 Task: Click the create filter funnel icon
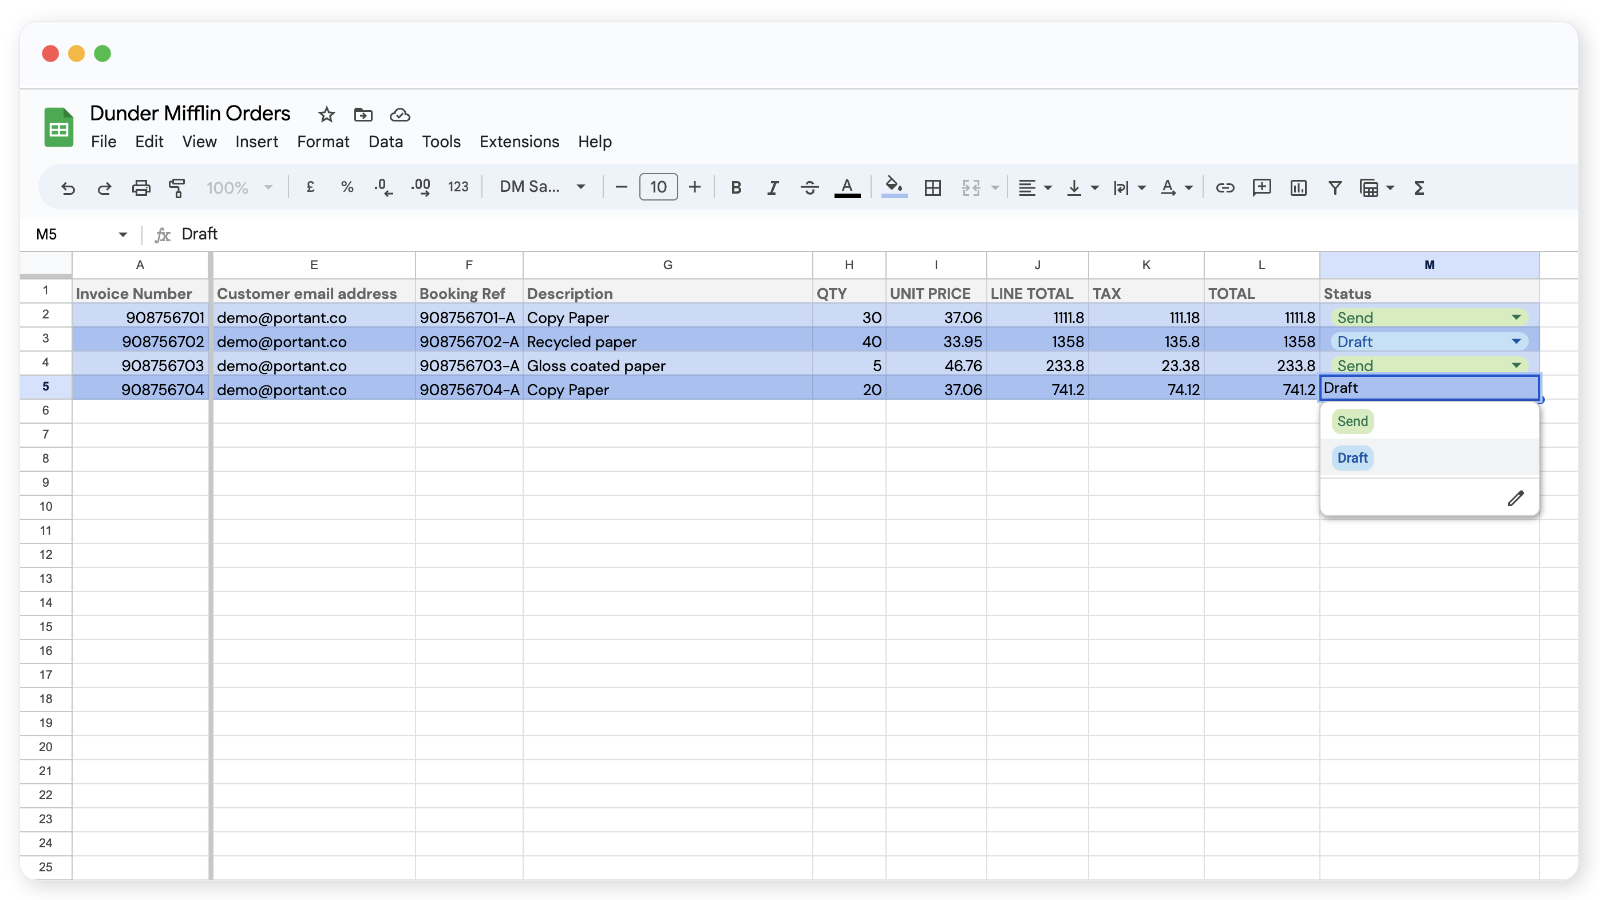(1334, 188)
